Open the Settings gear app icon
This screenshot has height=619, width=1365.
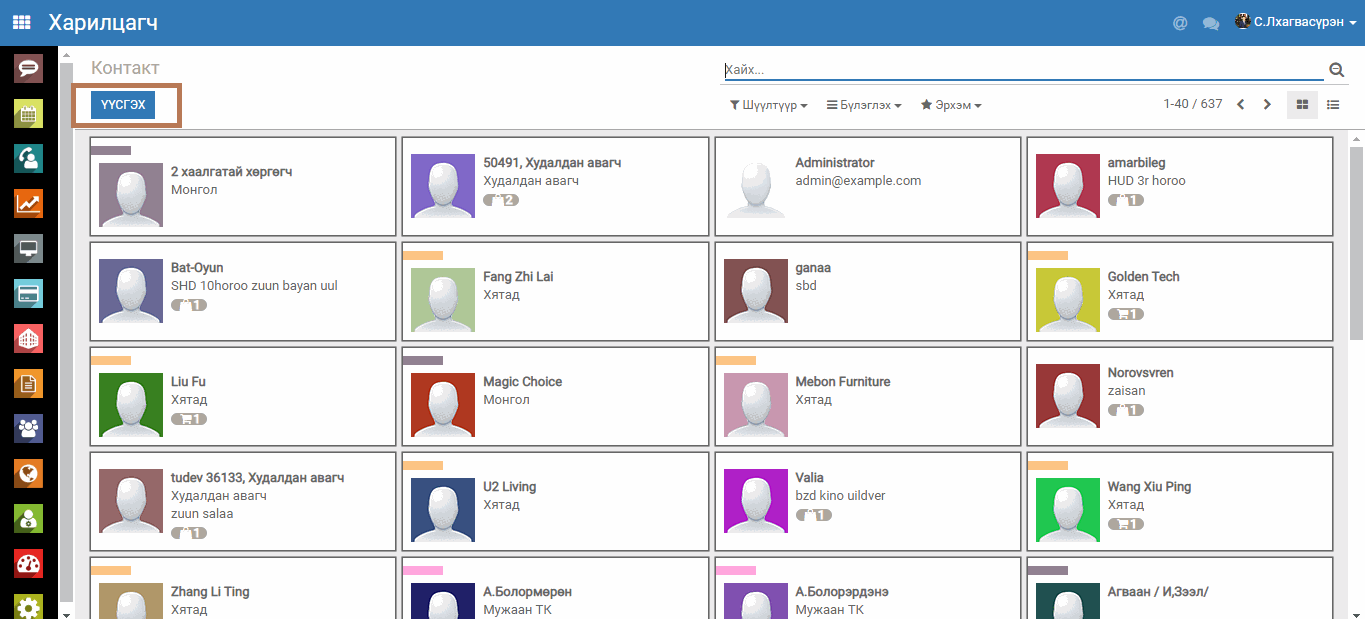(28, 606)
